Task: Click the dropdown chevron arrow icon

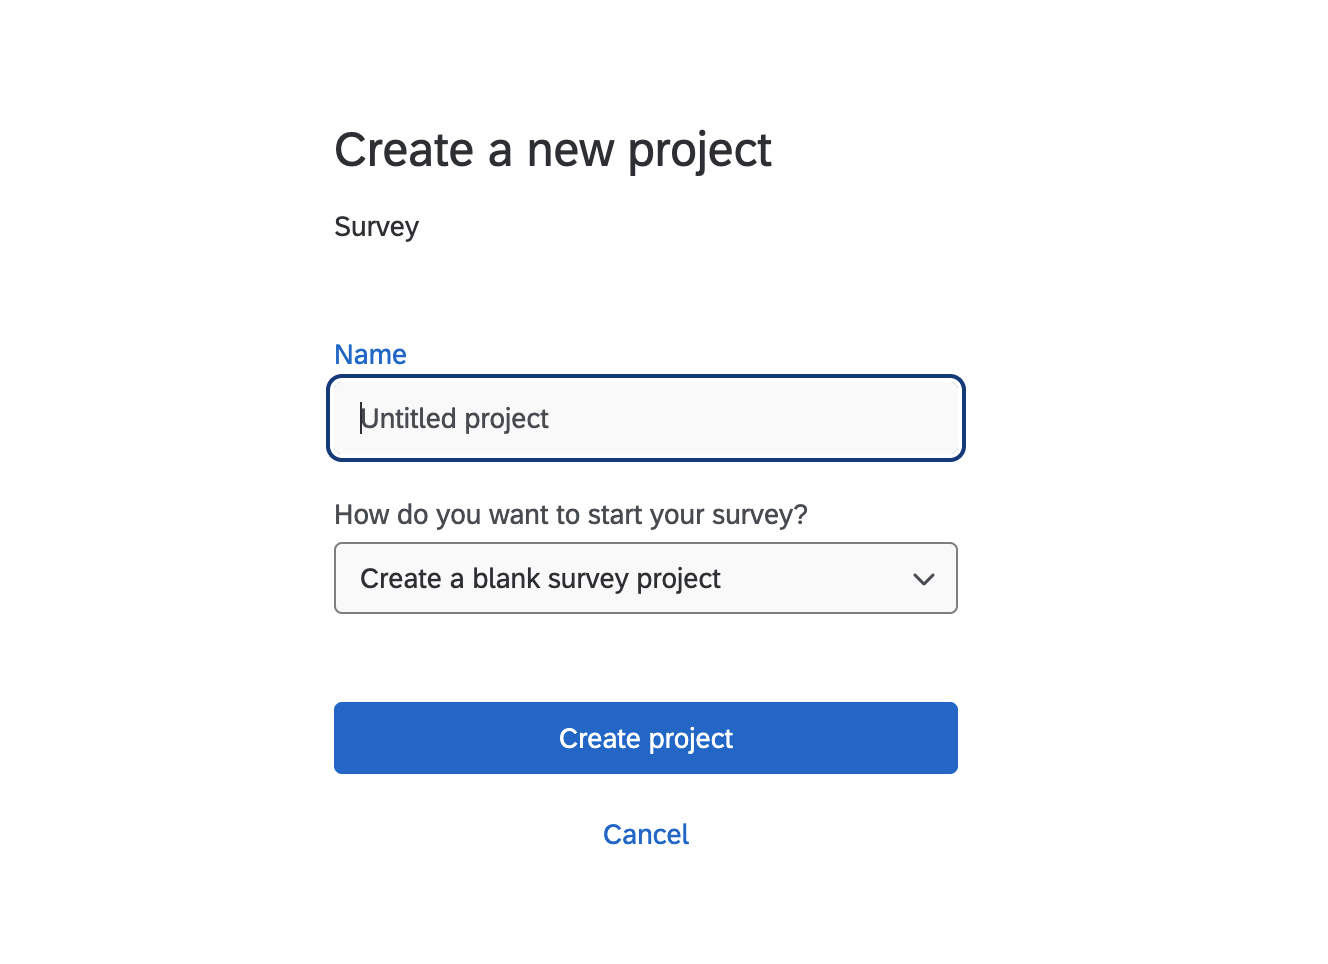Action: 923,579
